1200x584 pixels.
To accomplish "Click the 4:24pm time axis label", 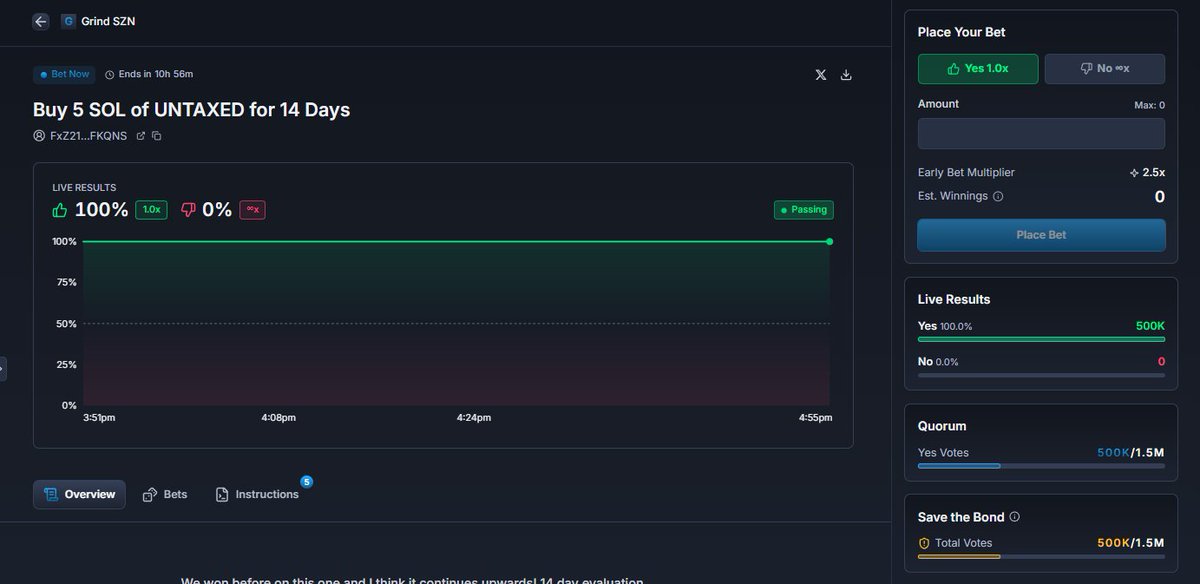I will [x=474, y=417].
